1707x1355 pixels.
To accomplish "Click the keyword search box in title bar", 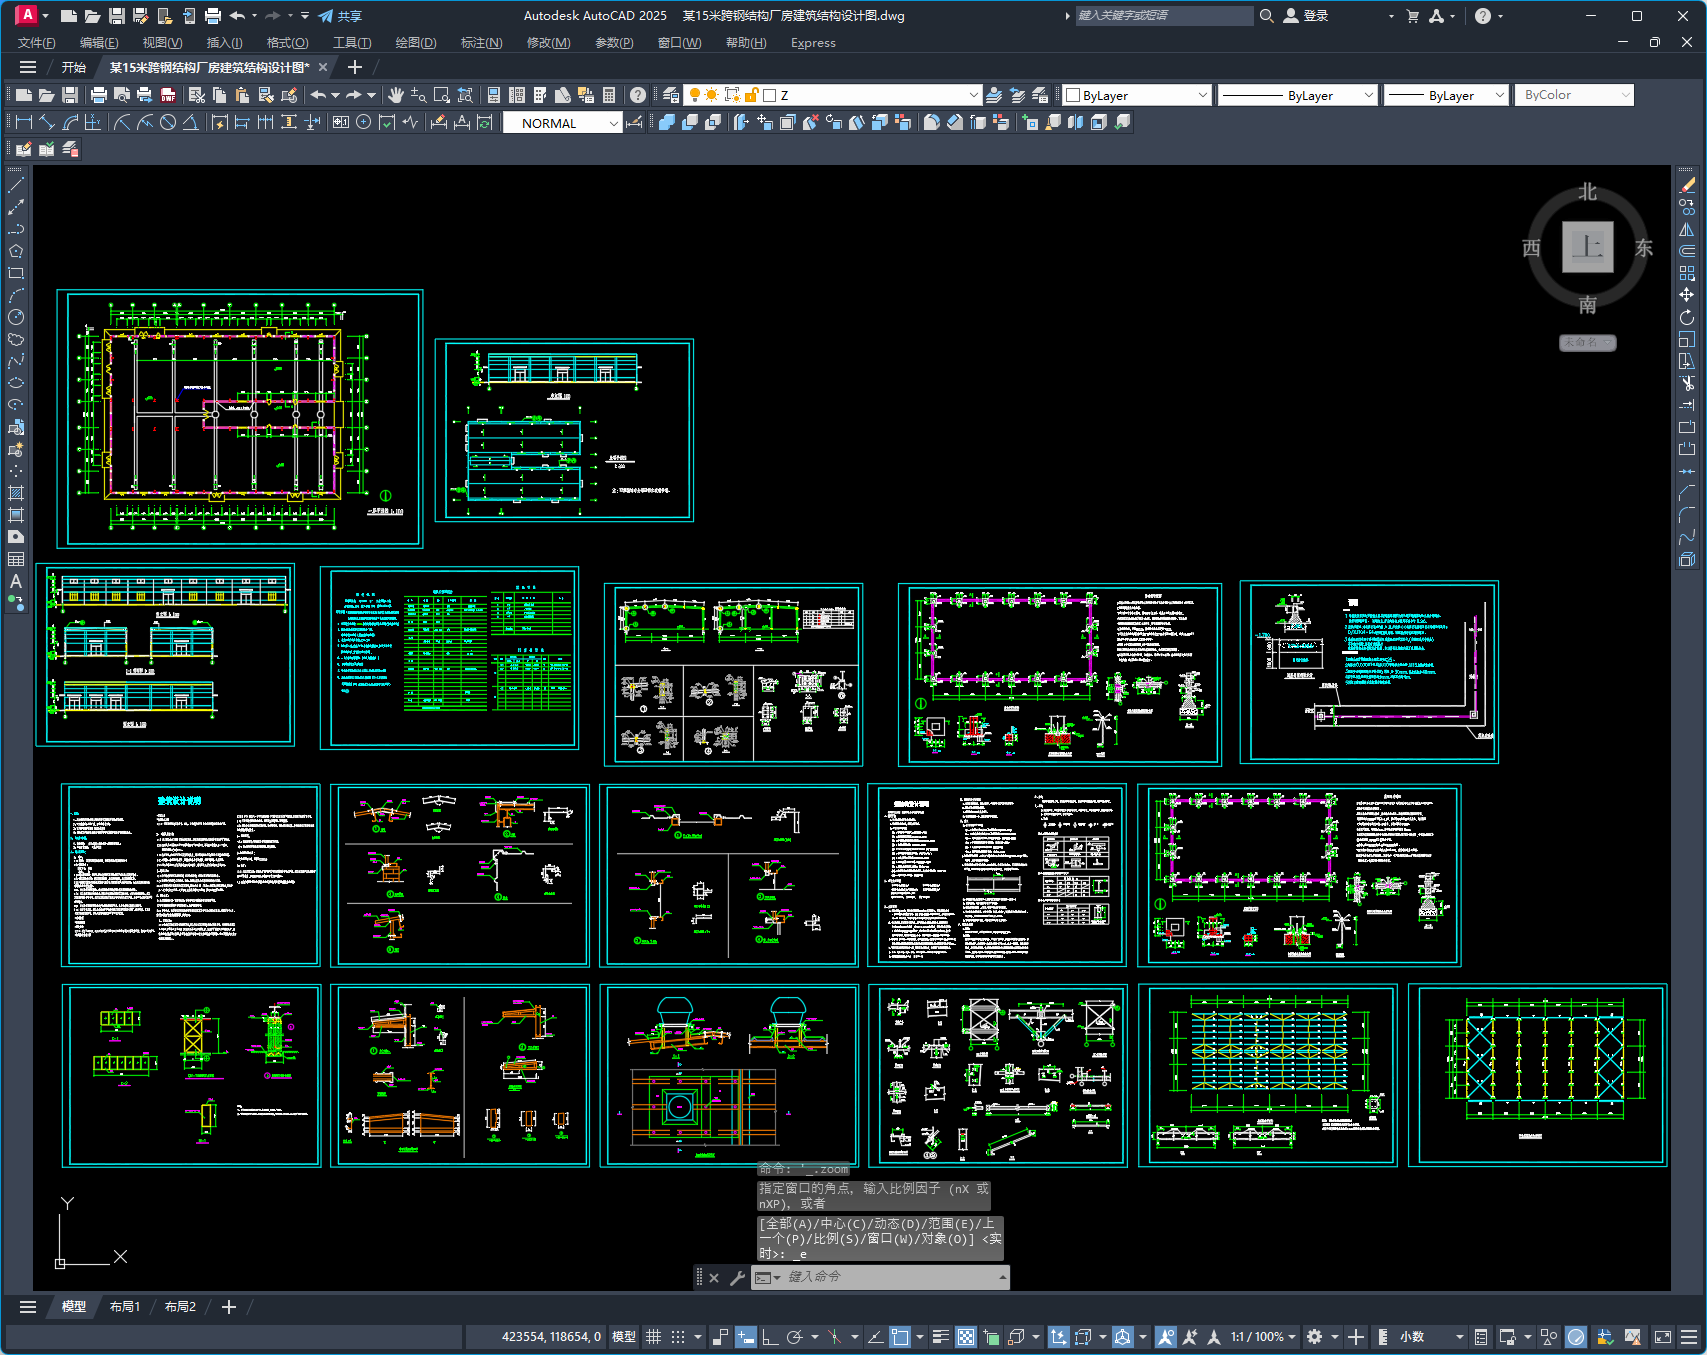I will [1164, 16].
